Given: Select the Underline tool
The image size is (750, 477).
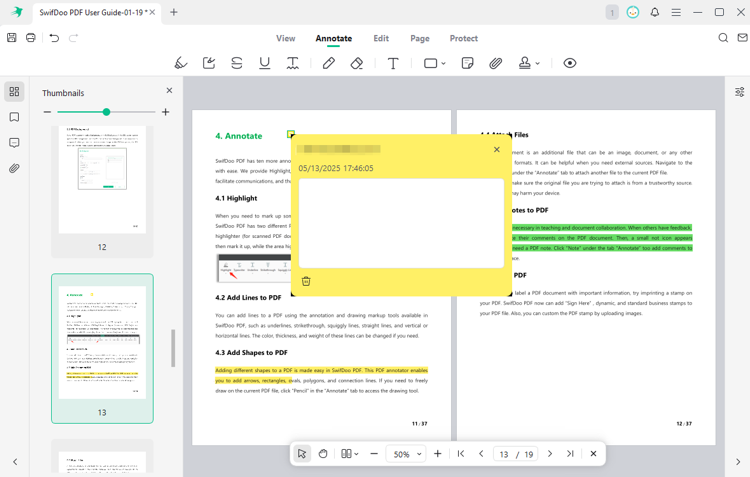Looking at the screenshot, I should pyautogui.click(x=265, y=63).
